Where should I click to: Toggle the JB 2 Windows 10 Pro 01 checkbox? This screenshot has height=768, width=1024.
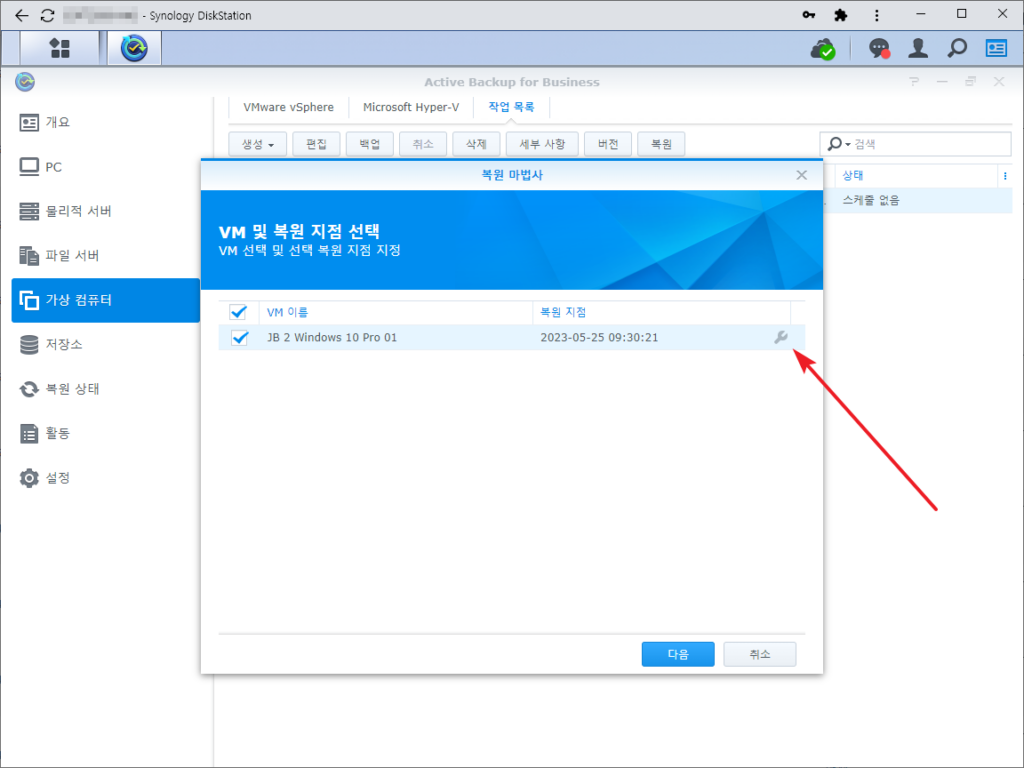point(239,338)
